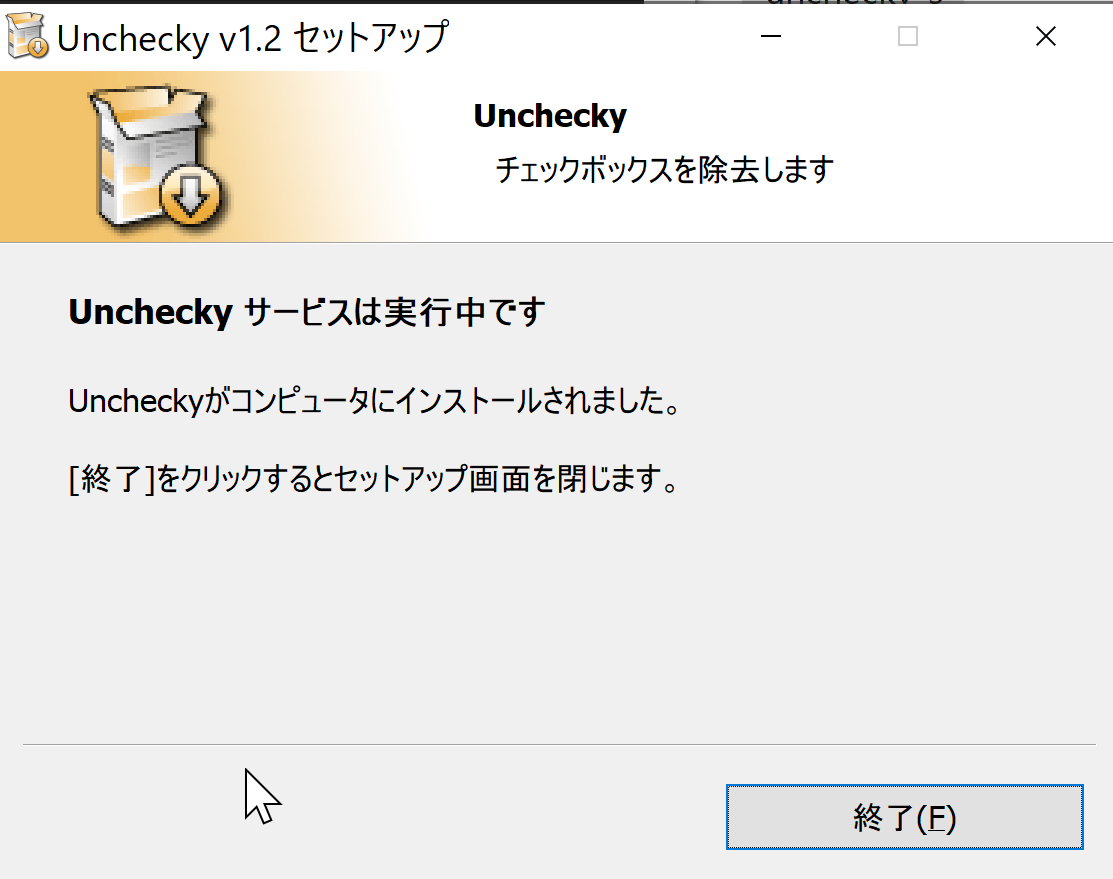Image resolution: width=1113 pixels, height=879 pixels.
Task: Click the white header space right of the subtitle
Action: coord(972,170)
